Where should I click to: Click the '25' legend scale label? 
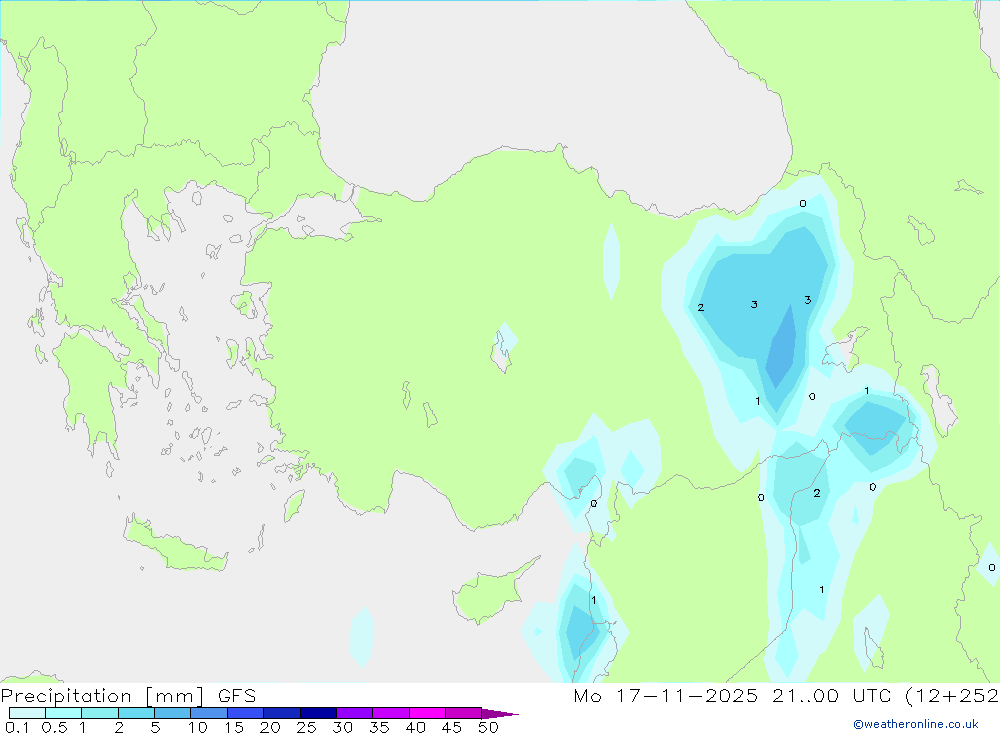tap(307, 727)
